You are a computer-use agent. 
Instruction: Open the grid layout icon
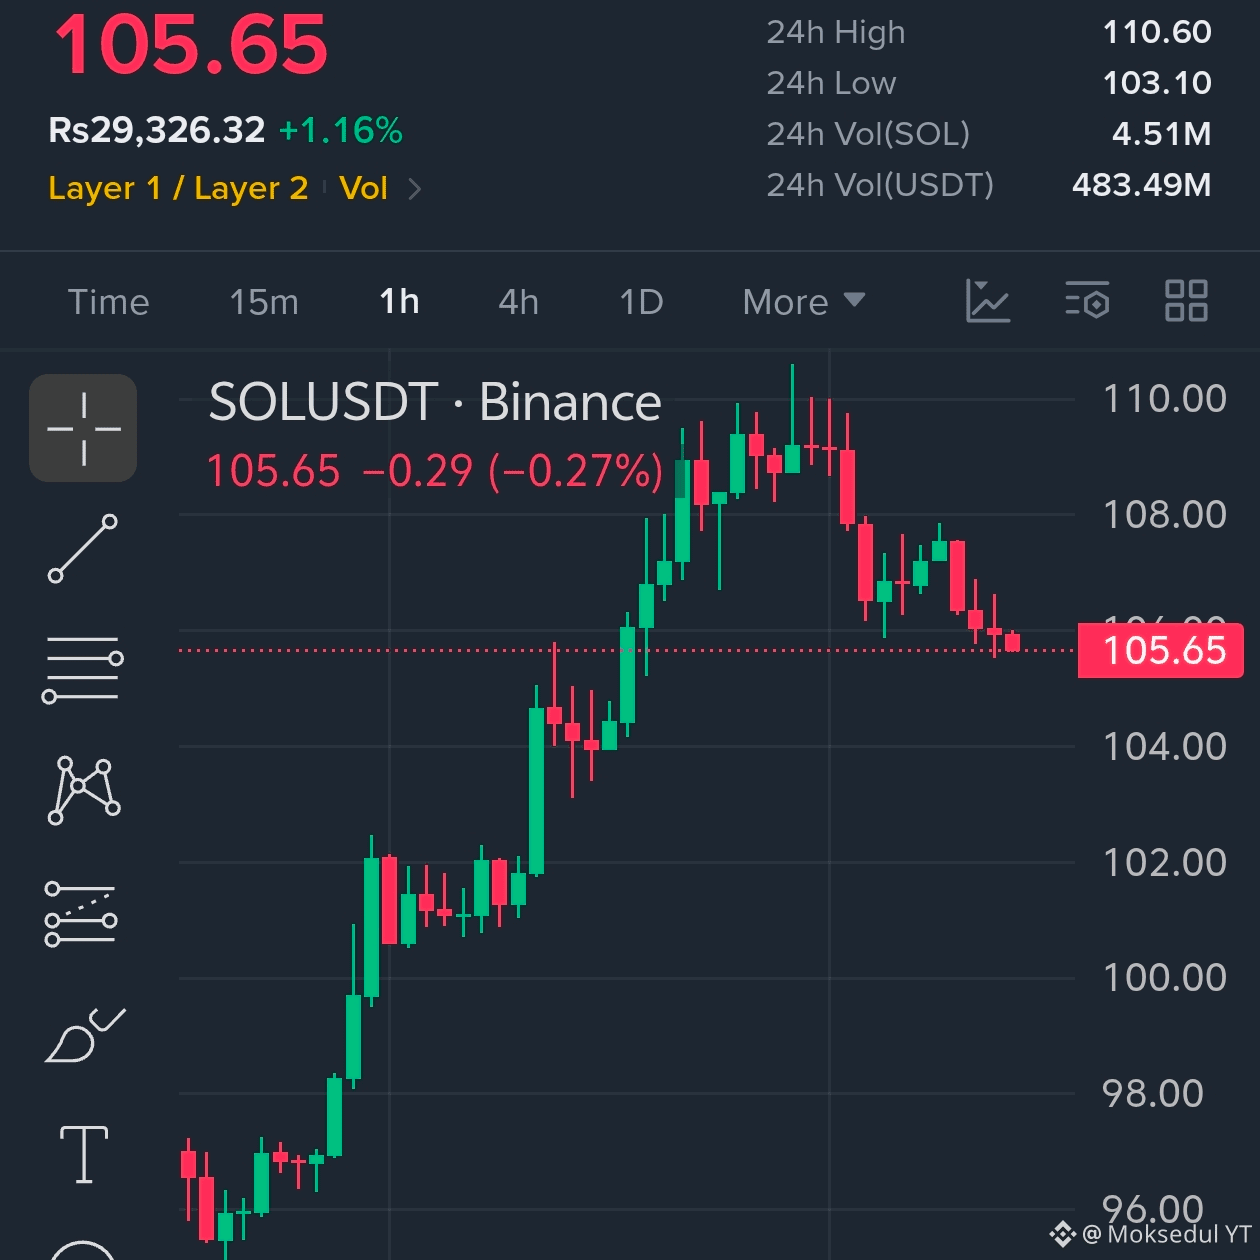click(x=1186, y=301)
